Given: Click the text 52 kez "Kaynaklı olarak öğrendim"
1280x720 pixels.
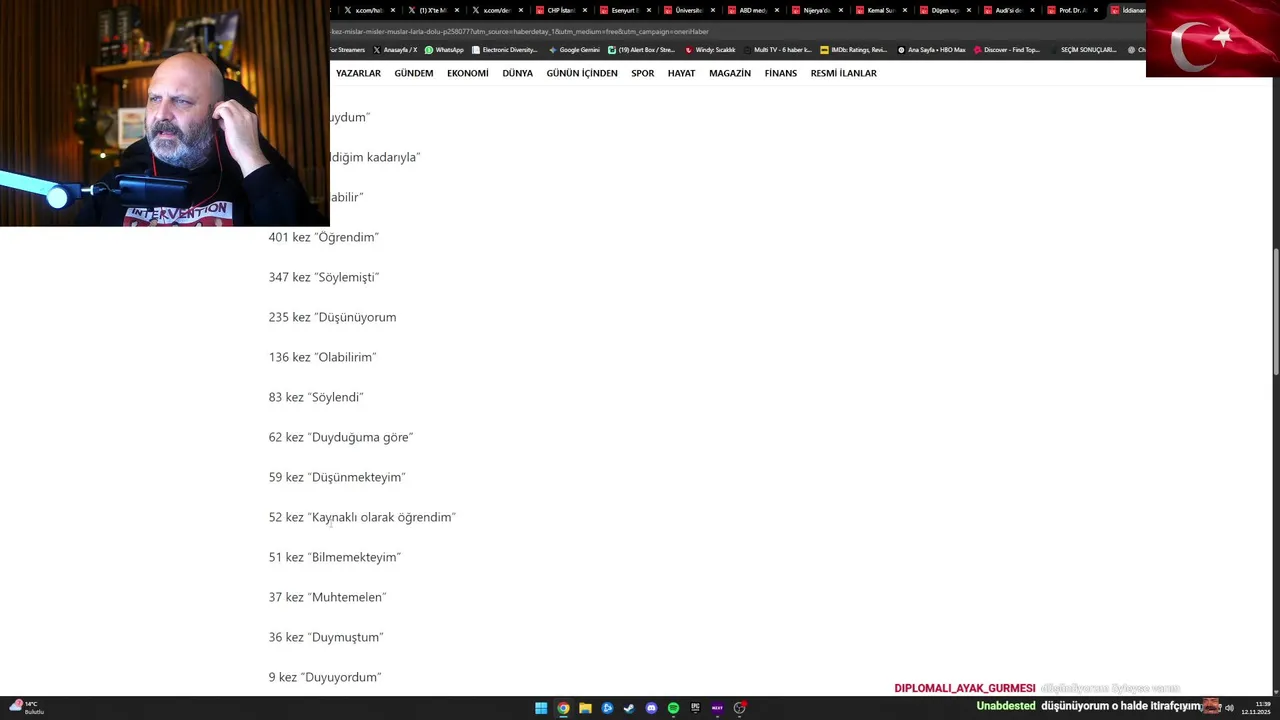Looking at the screenshot, I should tap(362, 517).
